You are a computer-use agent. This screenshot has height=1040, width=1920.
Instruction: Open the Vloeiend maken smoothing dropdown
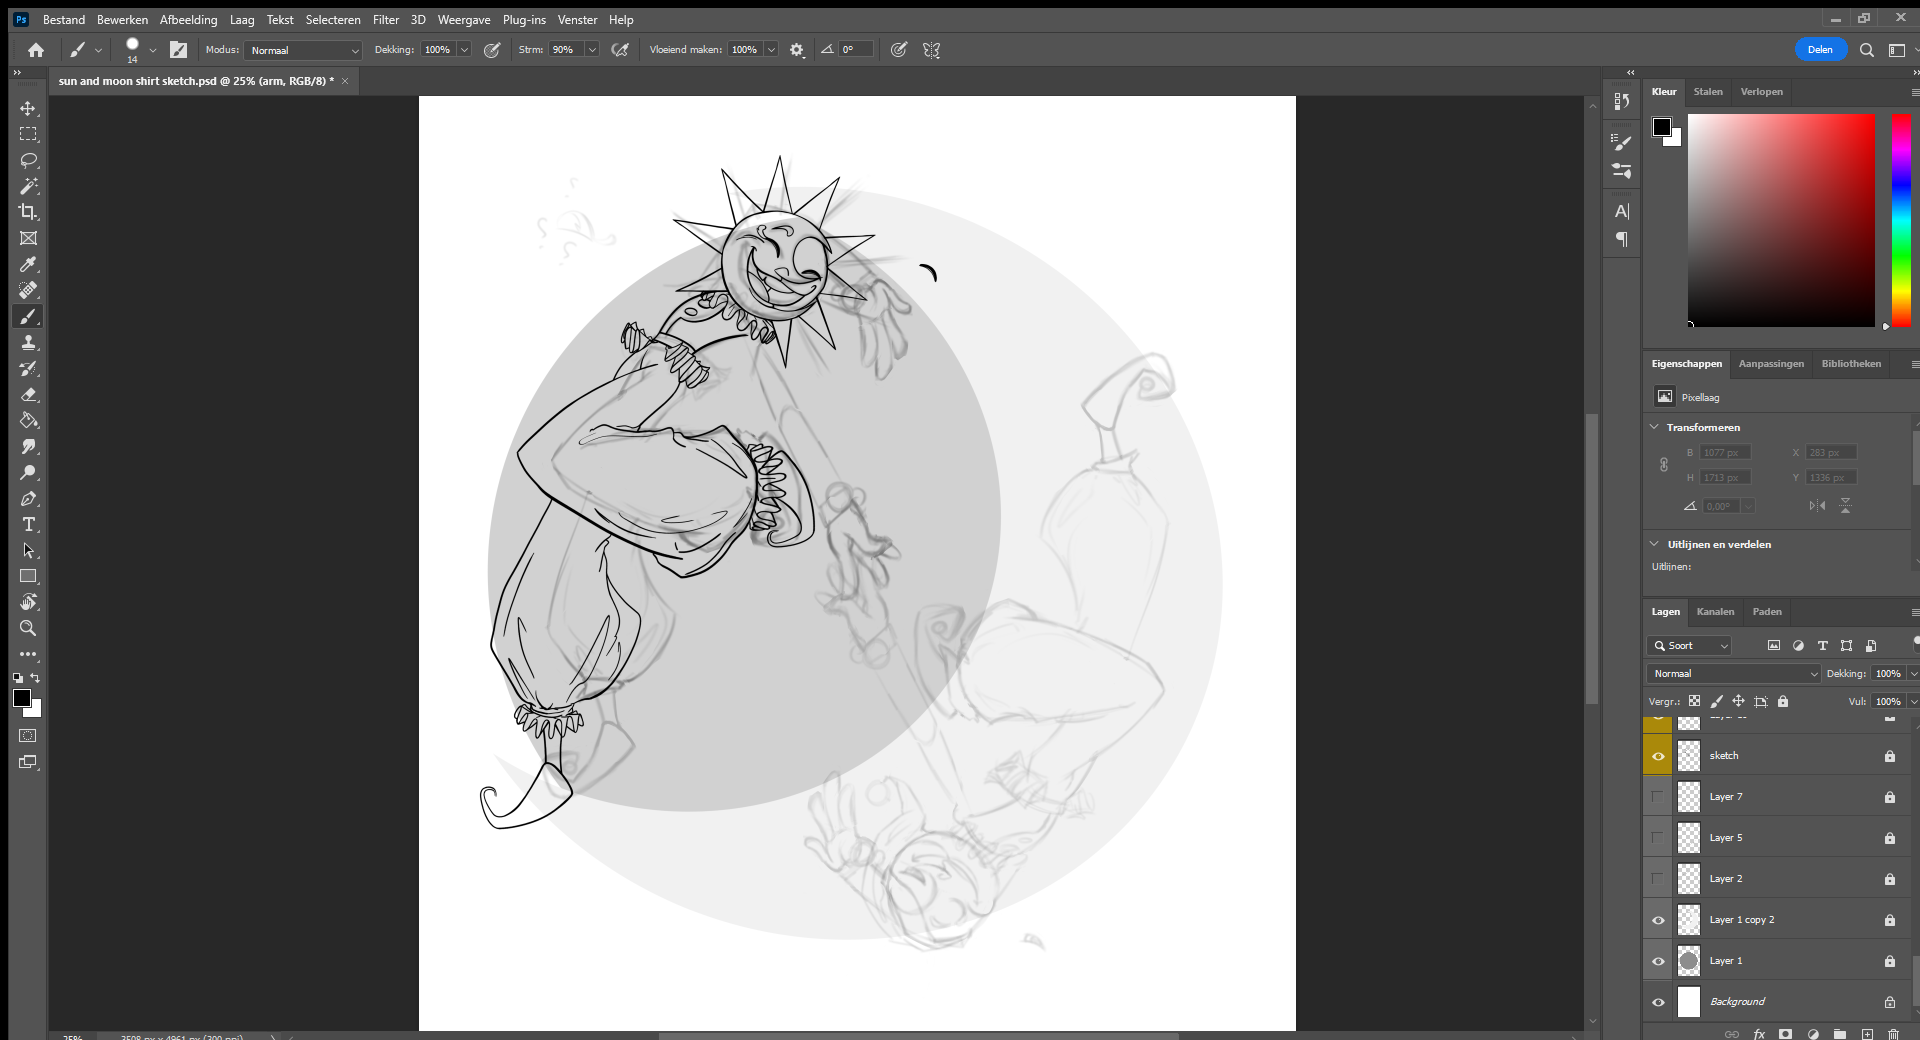[771, 50]
